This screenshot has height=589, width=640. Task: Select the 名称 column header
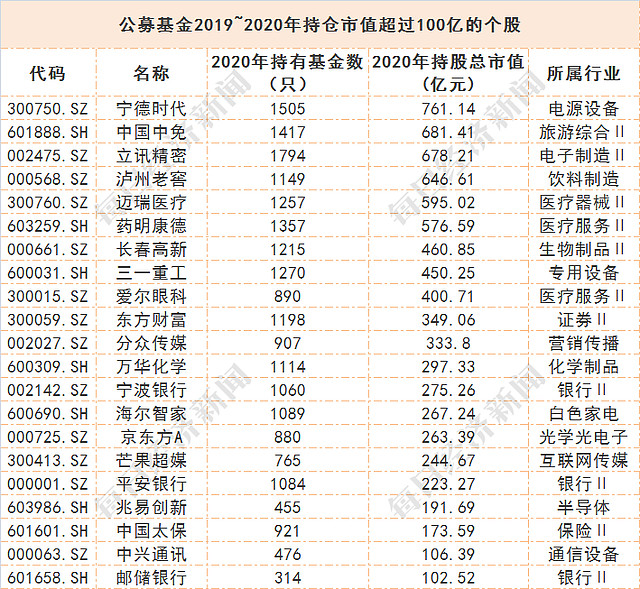(x=151, y=73)
